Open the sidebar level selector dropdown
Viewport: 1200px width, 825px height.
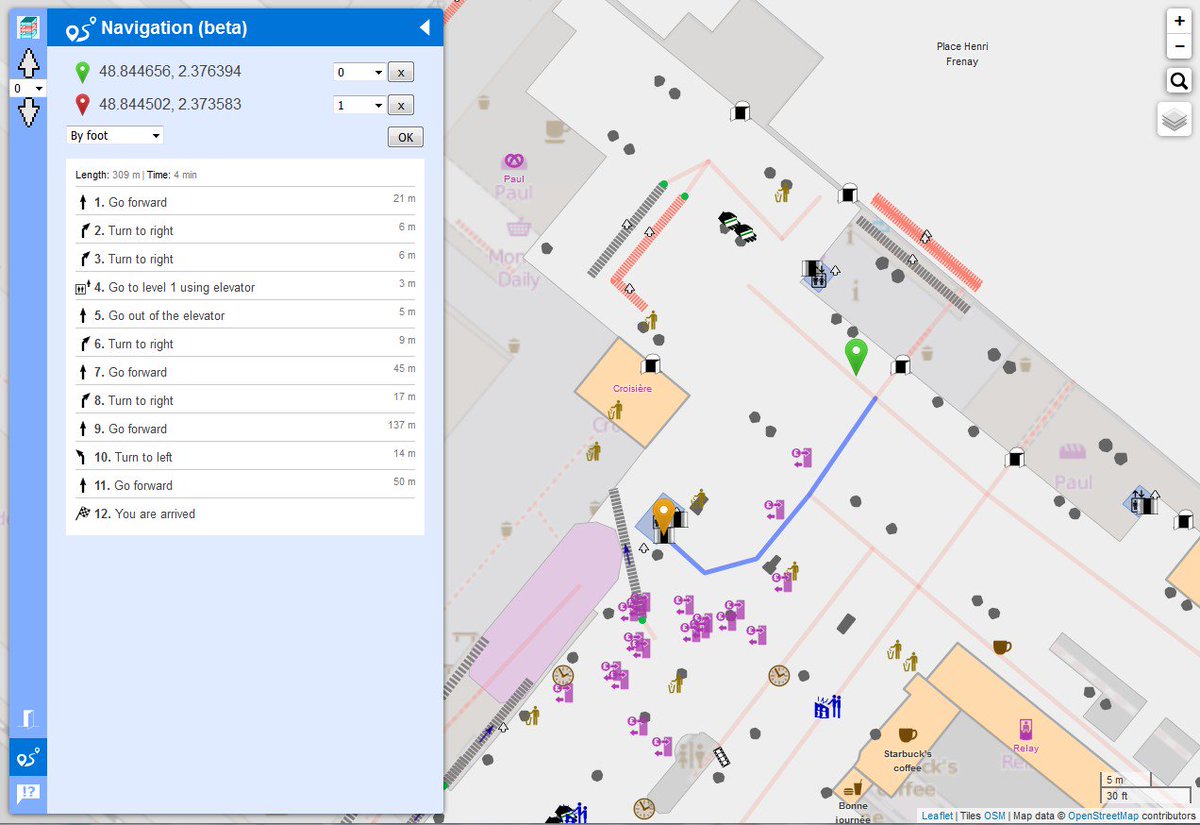[28, 88]
